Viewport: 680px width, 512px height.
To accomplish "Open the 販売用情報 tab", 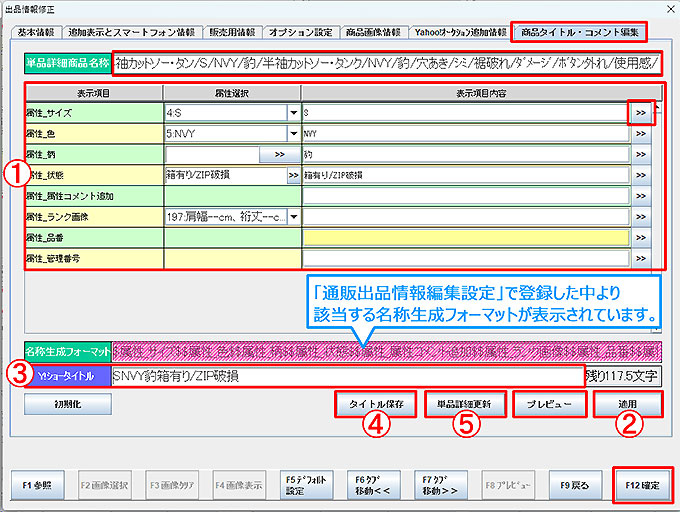I will [x=232, y=32].
